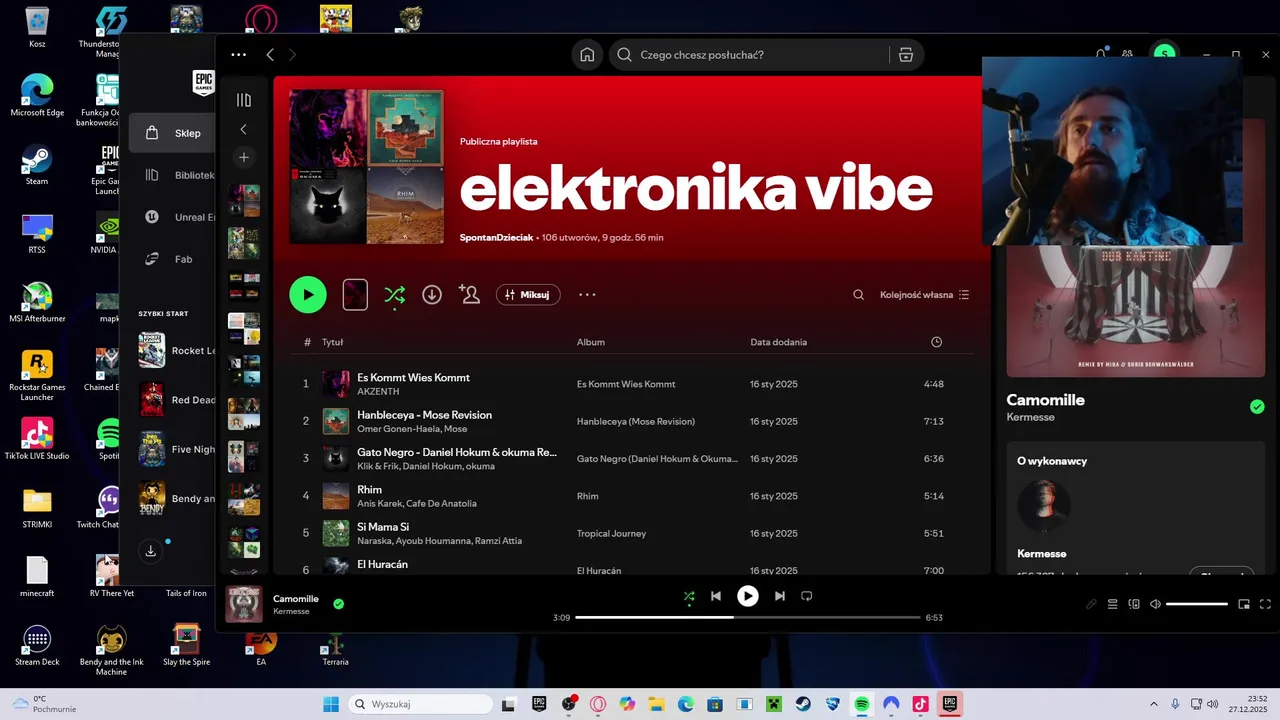
Task: Toggle repeat mode
Action: point(807,596)
